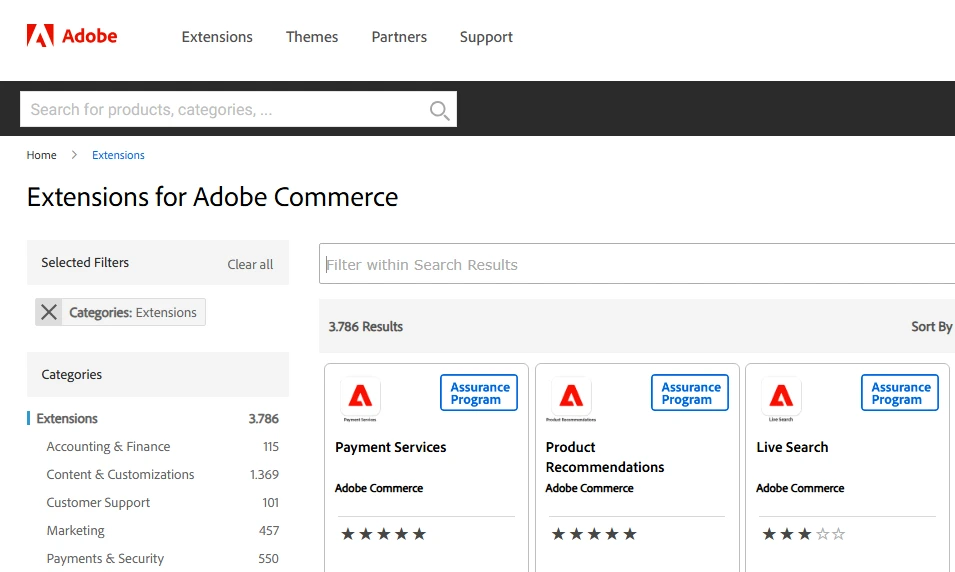The image size is (955, 572).
Task: Click the Extensions for Adobe Commerce heading
Action: [212, 197]
